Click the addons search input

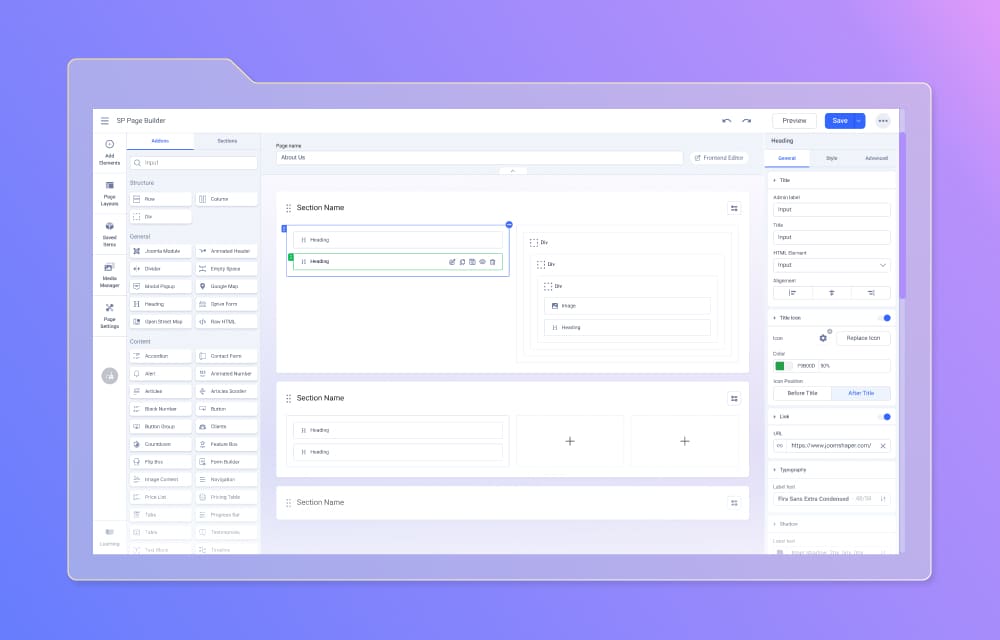pos(193,163)
